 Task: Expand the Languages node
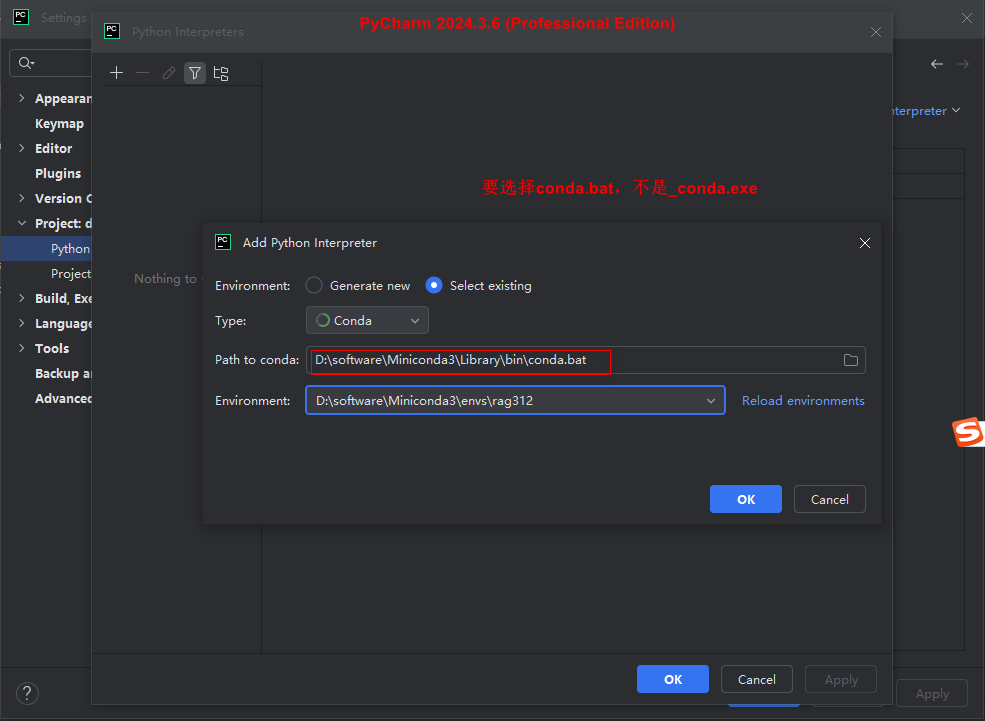pyautogui.click(x=22, y=323)
